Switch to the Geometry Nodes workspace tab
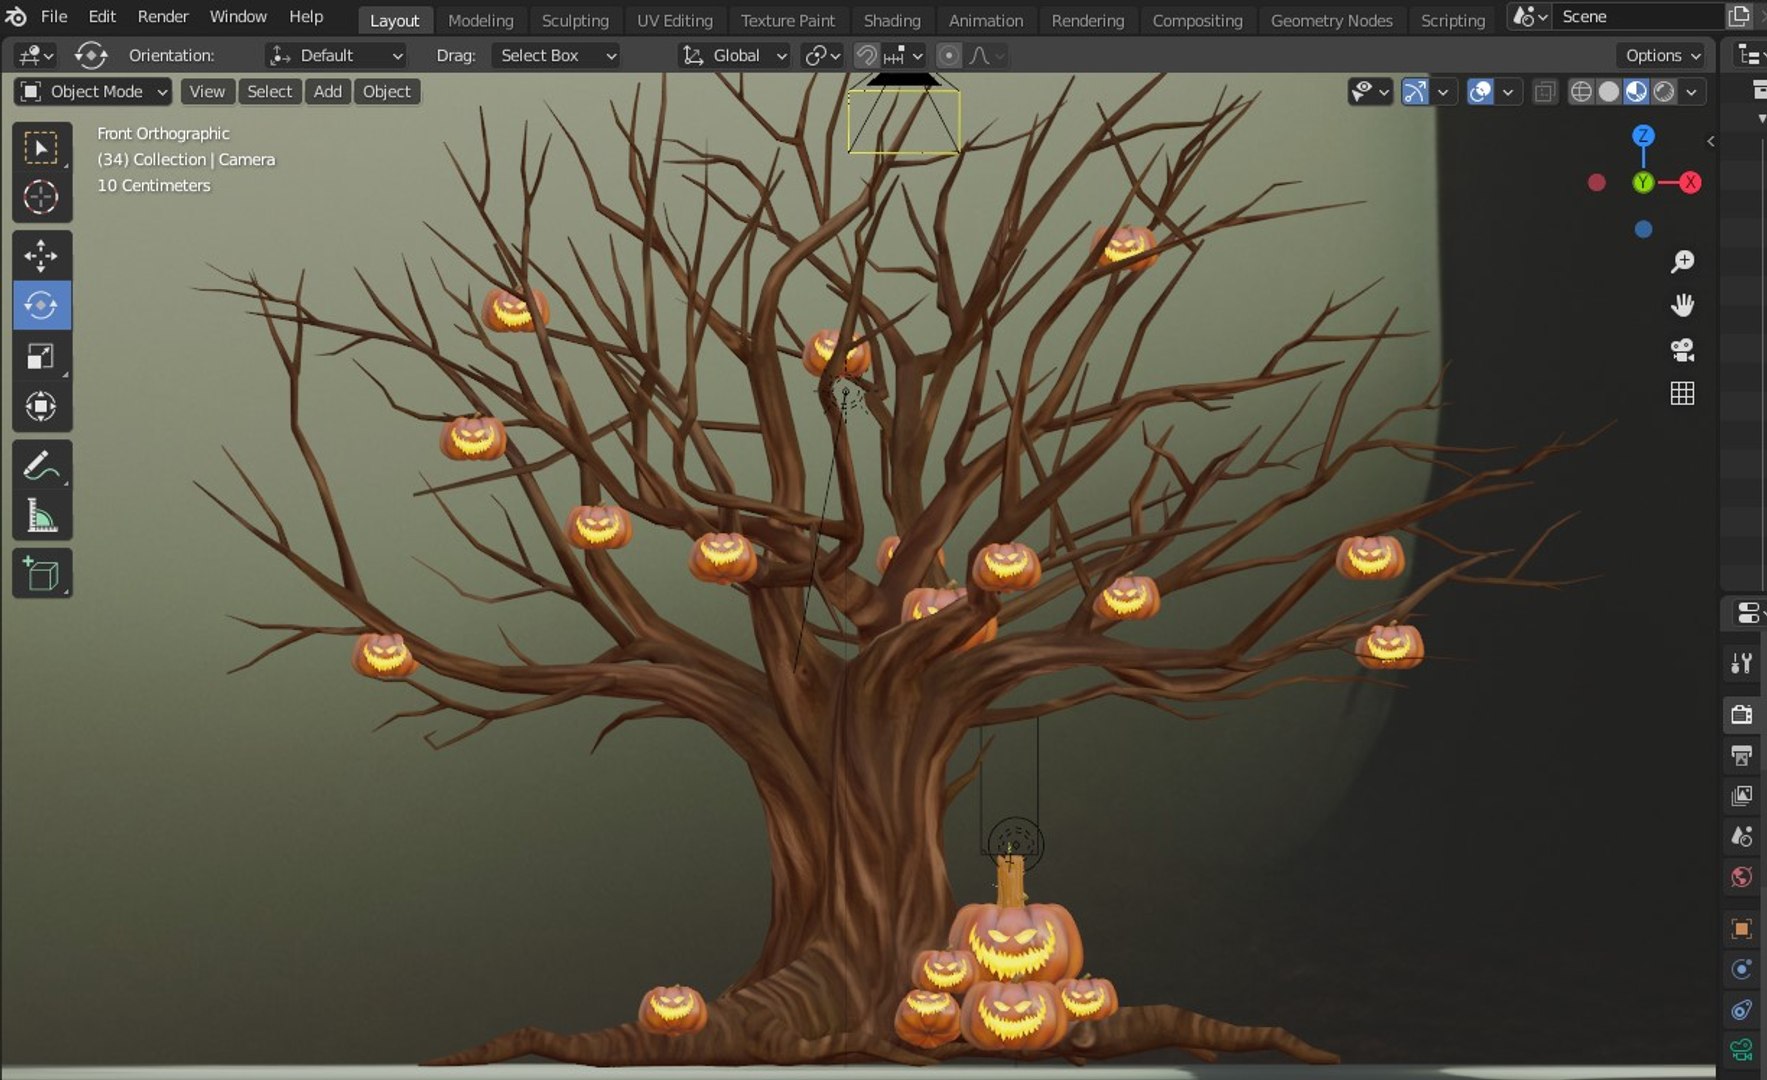The width and height of the screenshot is (1767, 1080). [1331, 20]
